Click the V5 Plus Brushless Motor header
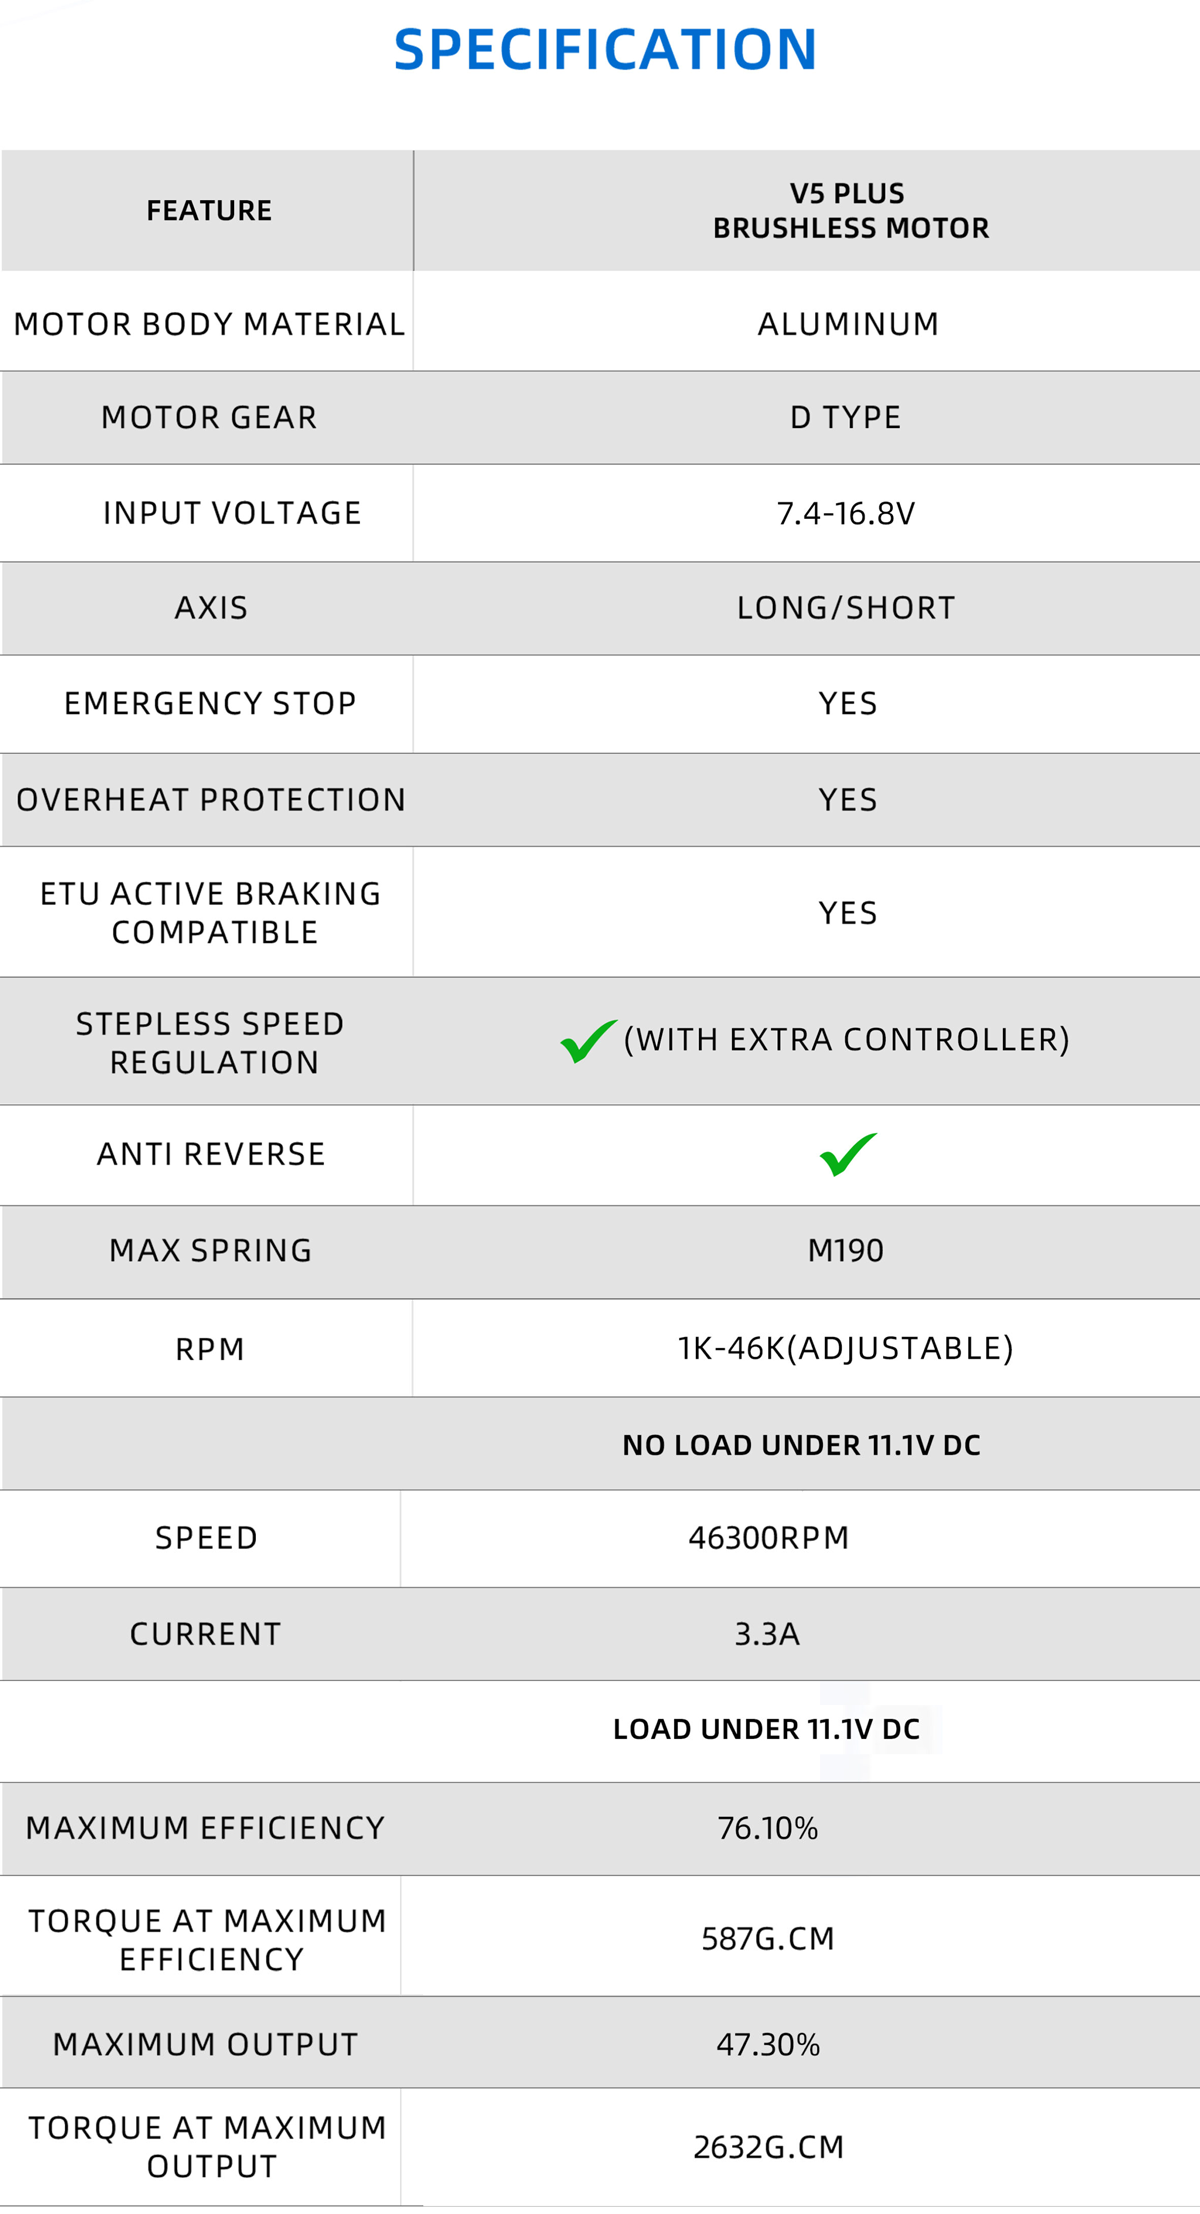The height and width of the screenshot is (2214, 1200). (x=850, y=211)
